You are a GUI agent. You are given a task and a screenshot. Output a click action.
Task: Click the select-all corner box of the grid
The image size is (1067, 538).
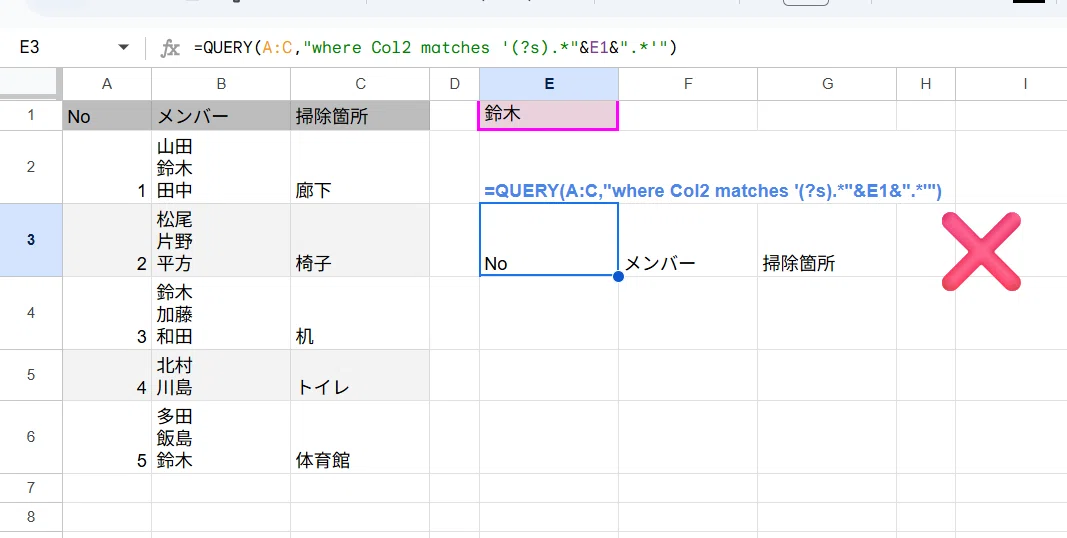click(x=31, y=84)
